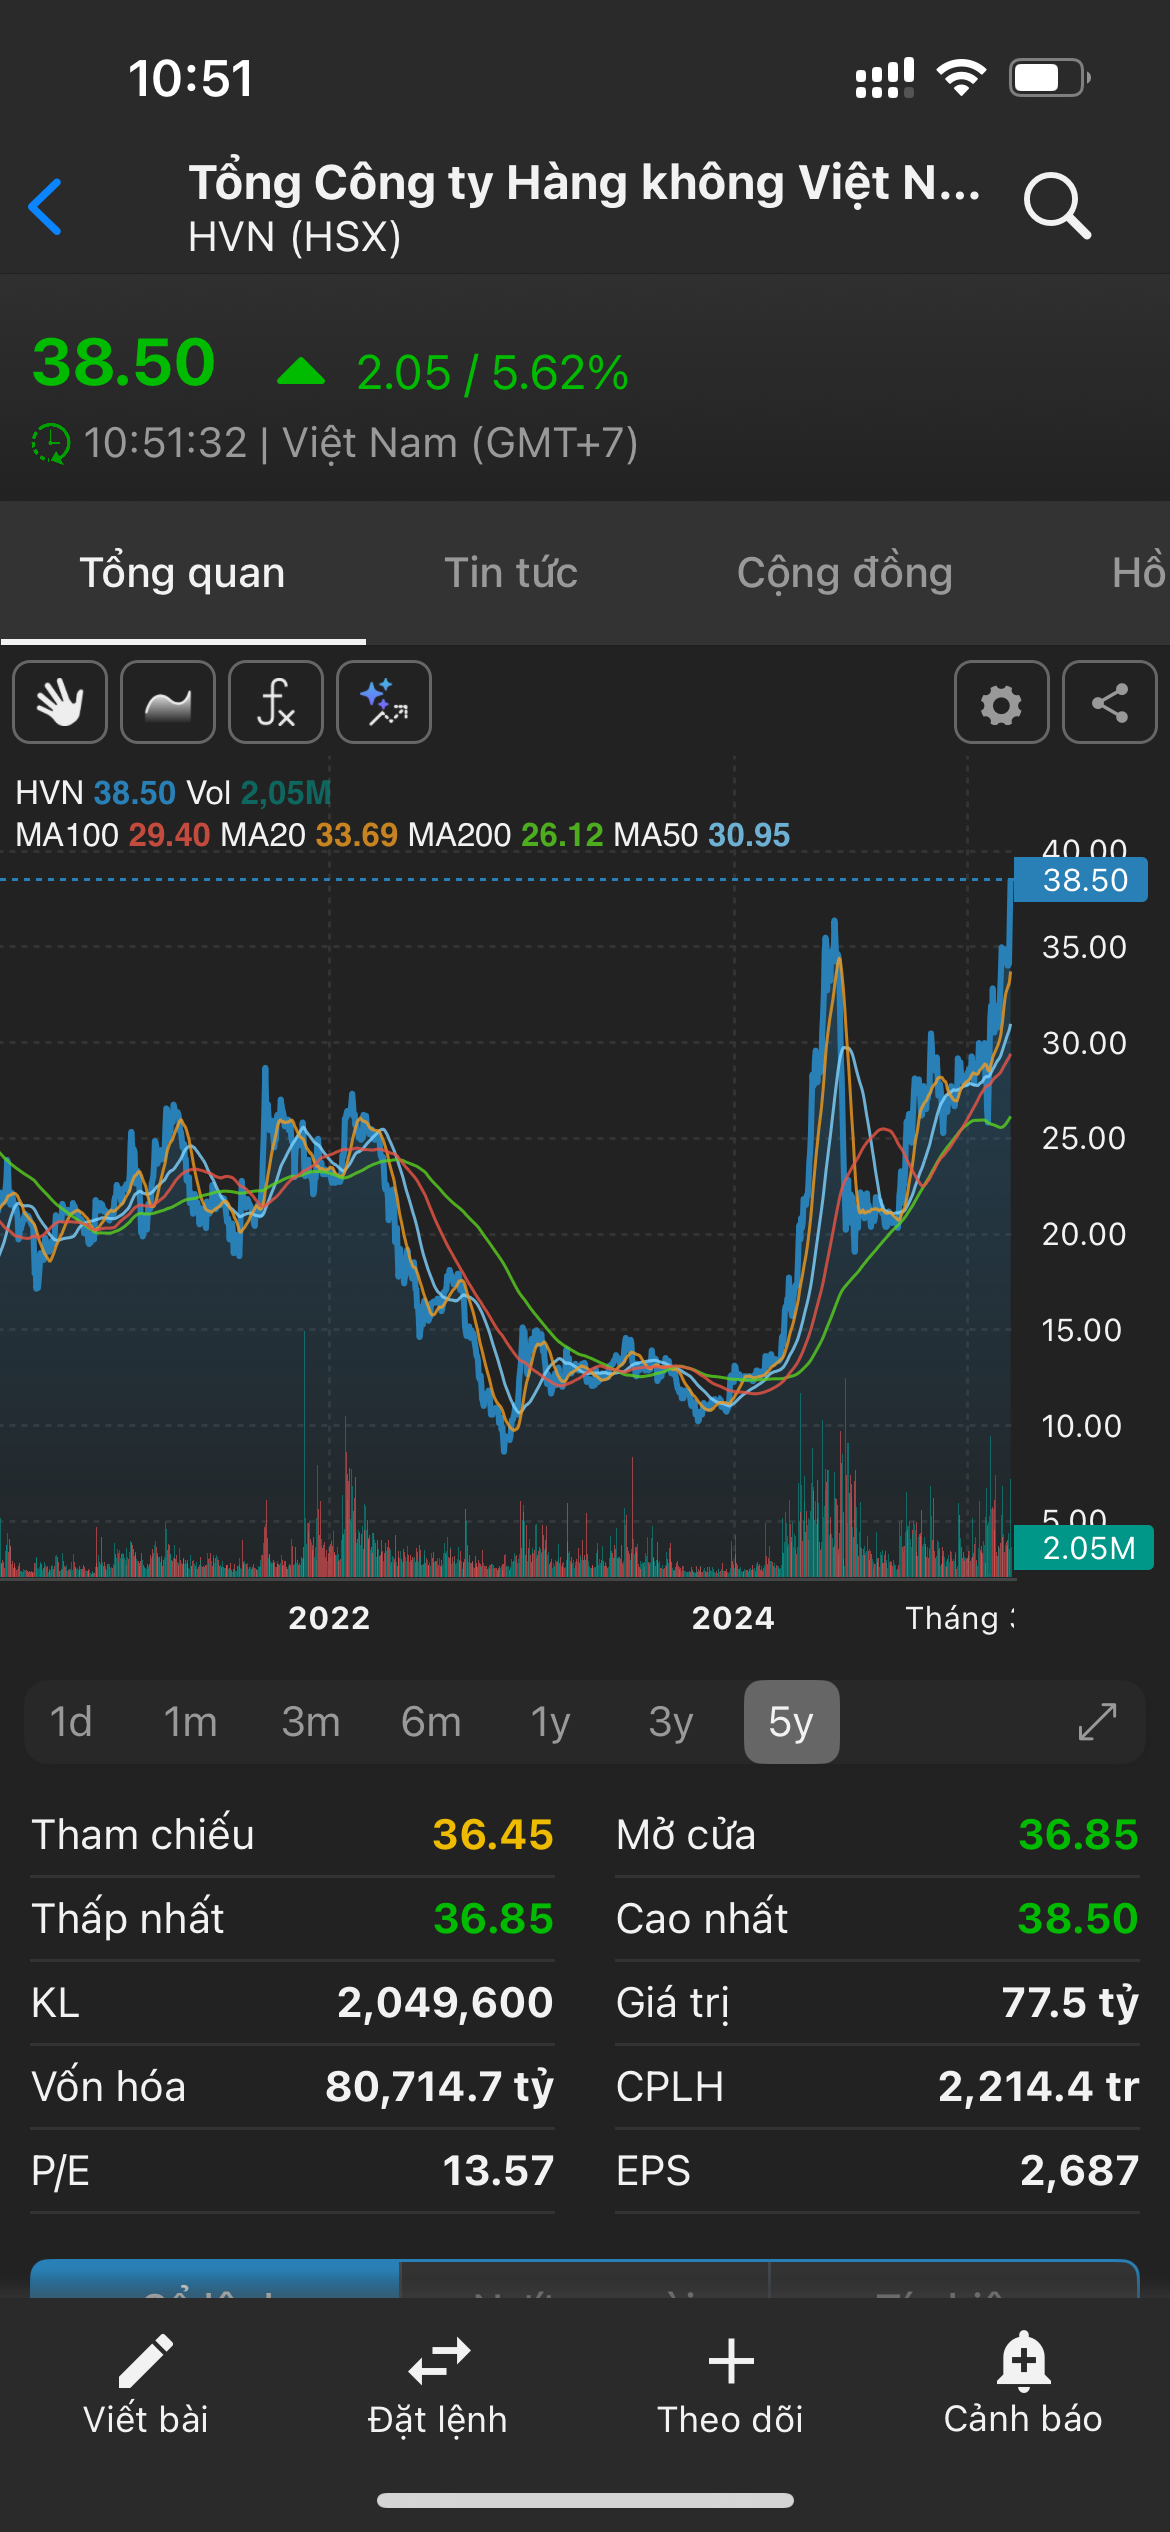Open the AI sparkle drawing tool
The height and width of the screenshot is (2532, 1170).
pyautogui.click(x=384, y=702)
